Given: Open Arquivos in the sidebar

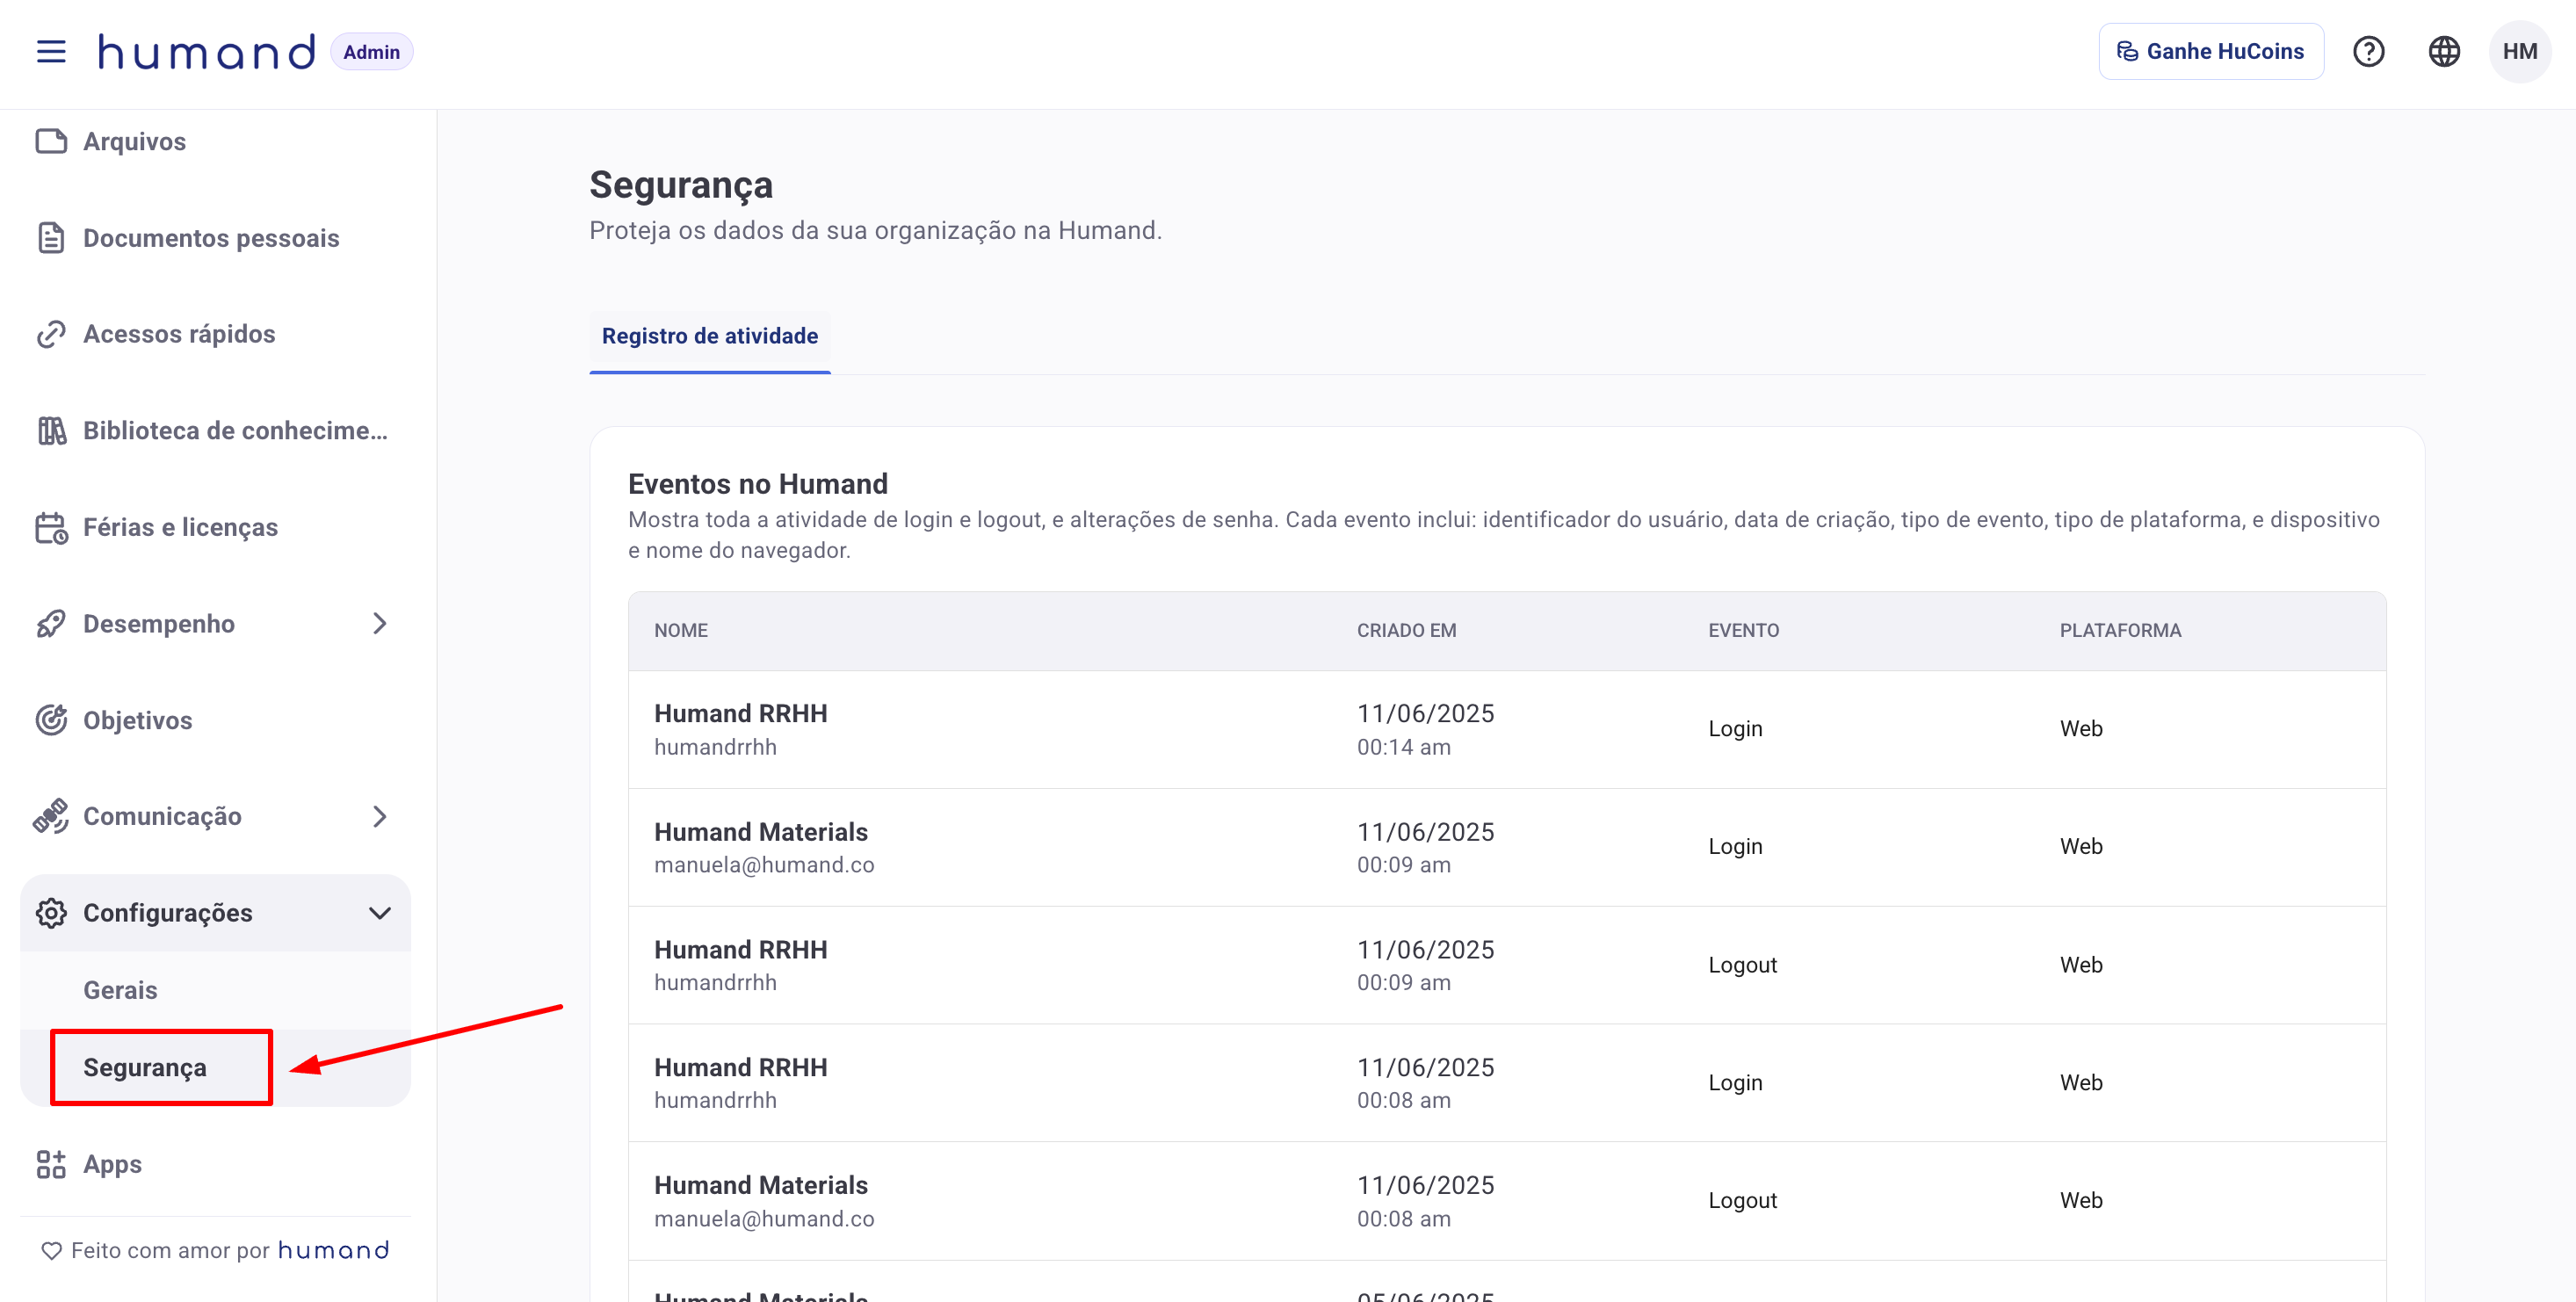Looking at the screenshot, I should click(215, 141).
